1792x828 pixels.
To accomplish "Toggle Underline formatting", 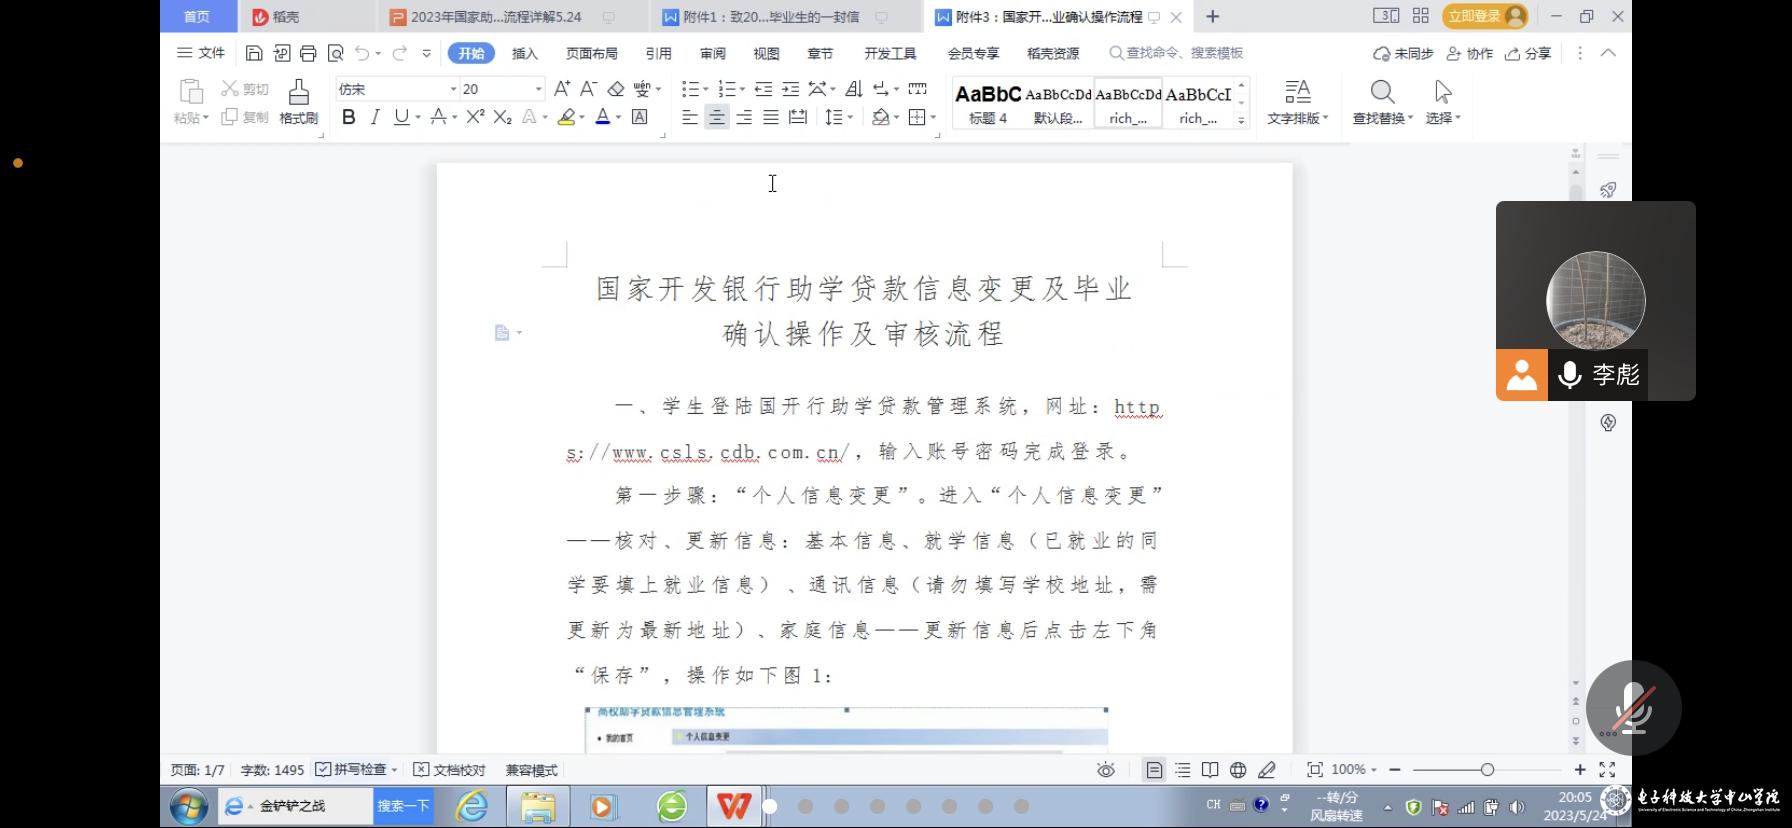I will 401,117.
